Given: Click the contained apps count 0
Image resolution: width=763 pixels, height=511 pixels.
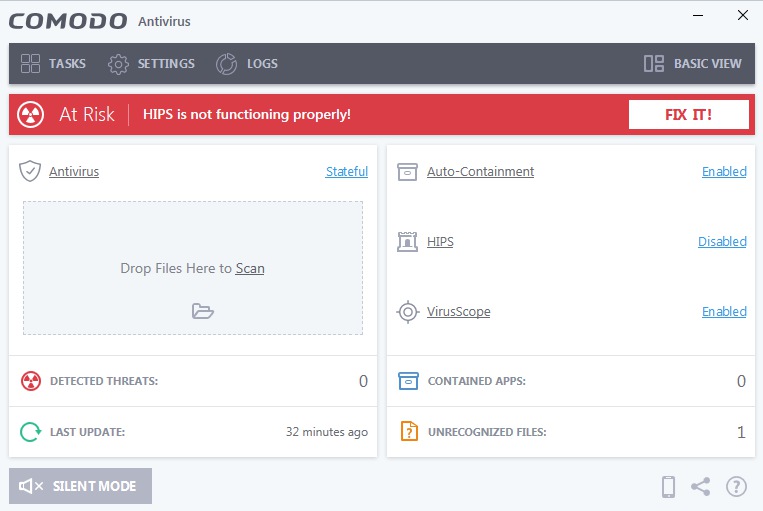Looking at the screenshot, I should [x=741, y=381].
